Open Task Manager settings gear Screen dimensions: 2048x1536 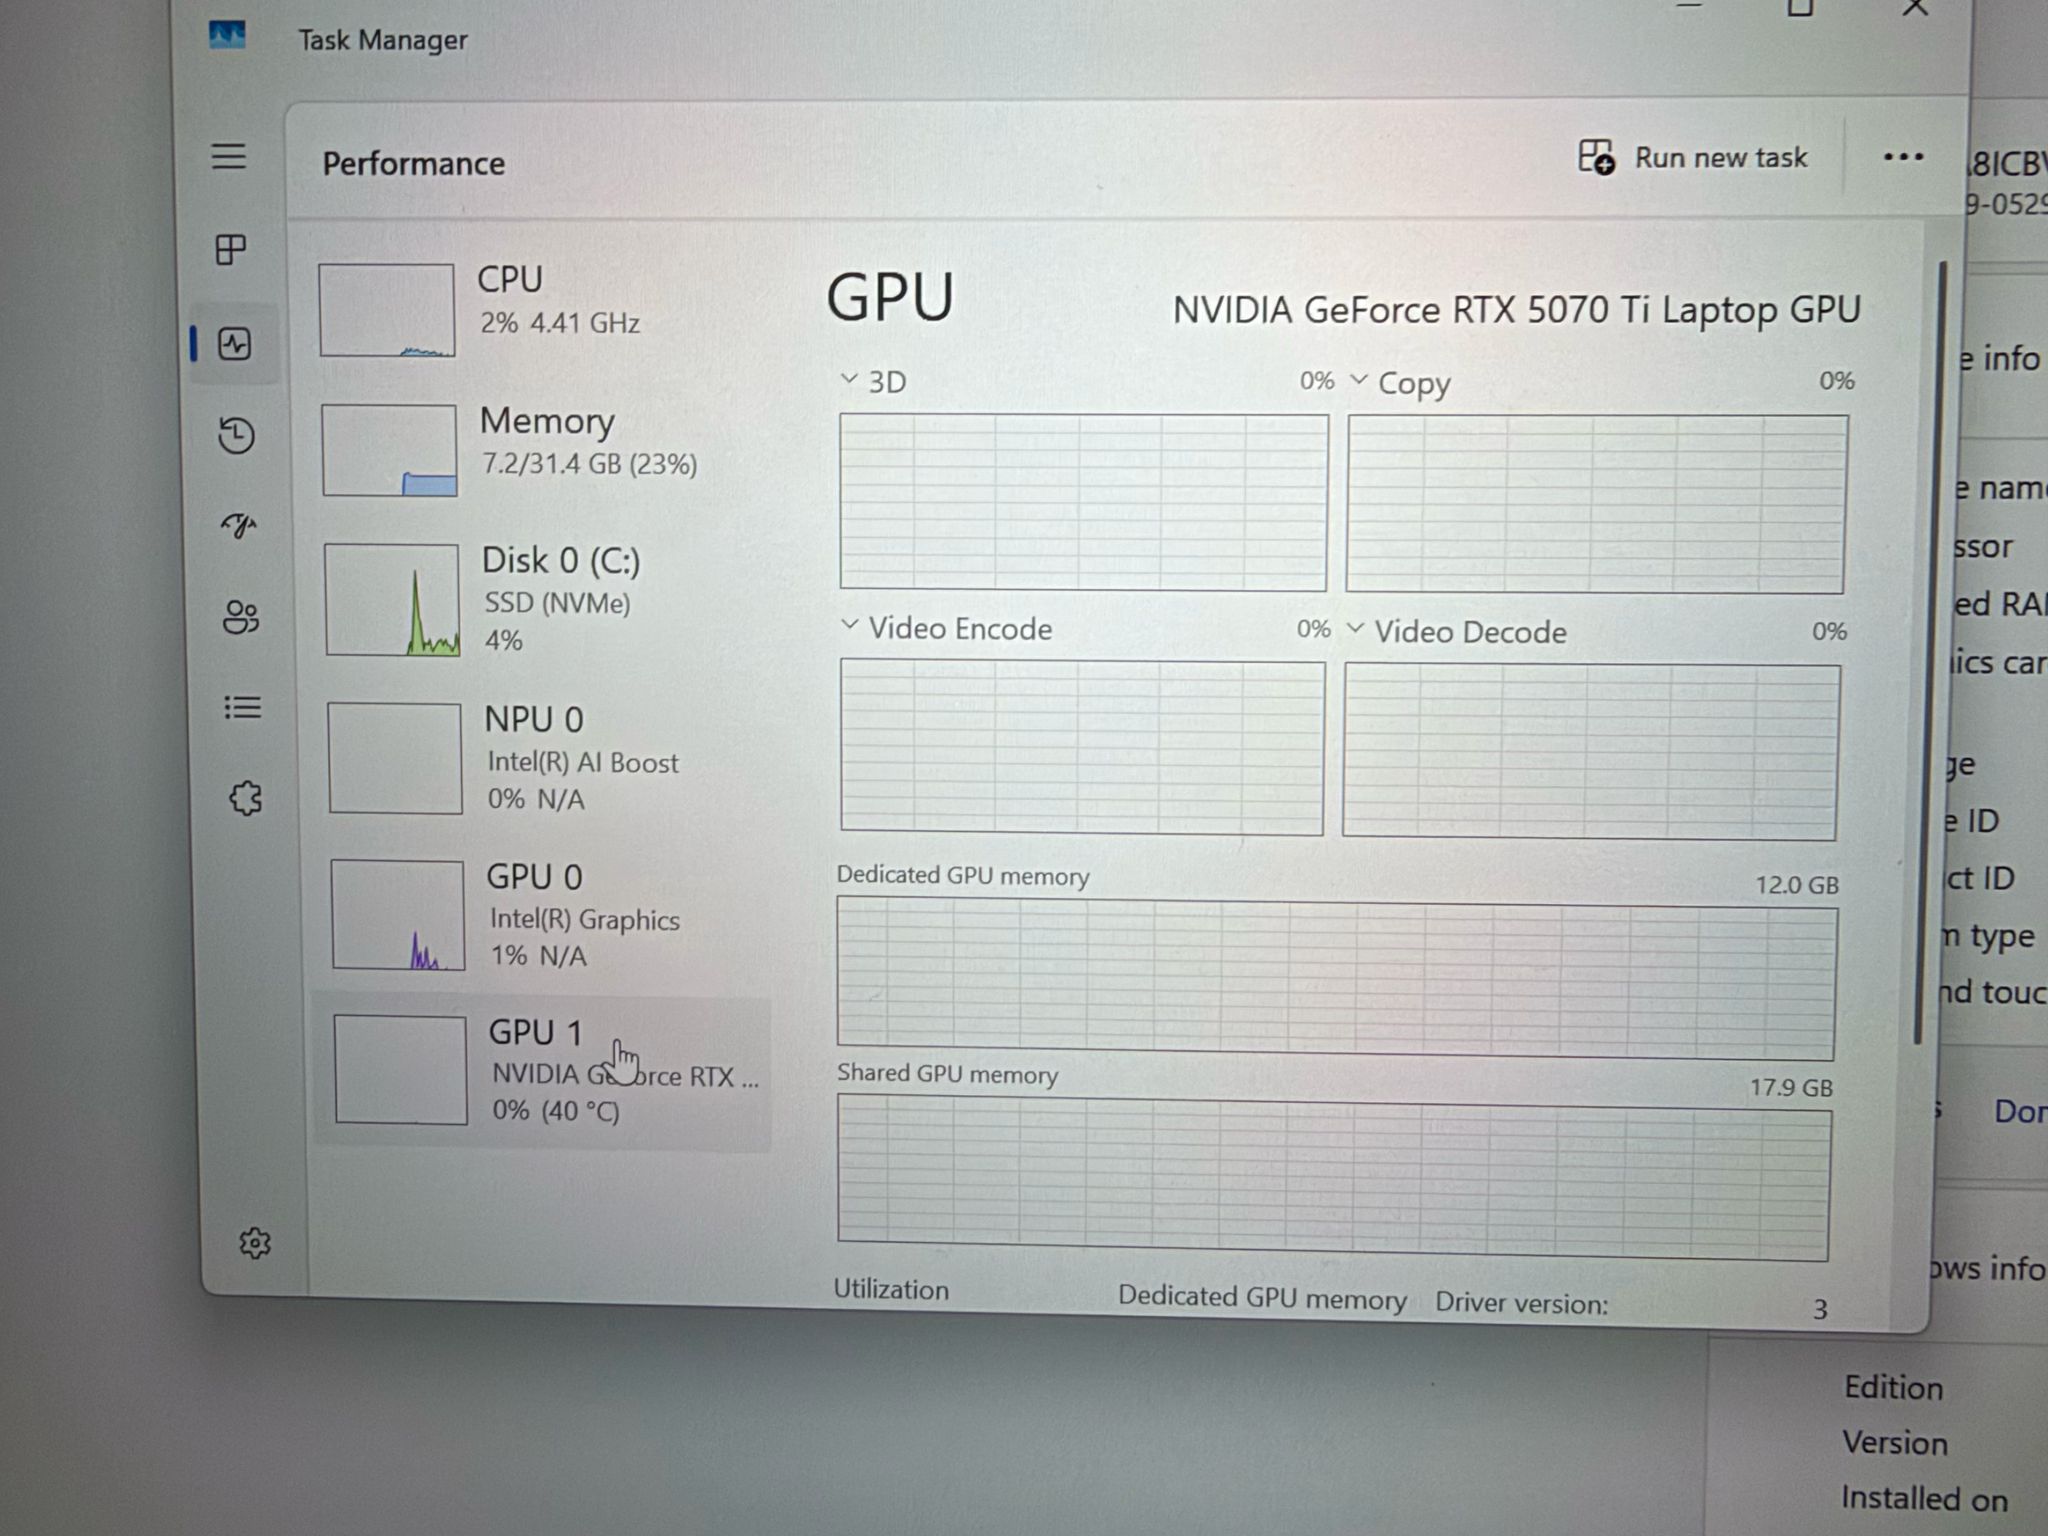click(255, 1243)
